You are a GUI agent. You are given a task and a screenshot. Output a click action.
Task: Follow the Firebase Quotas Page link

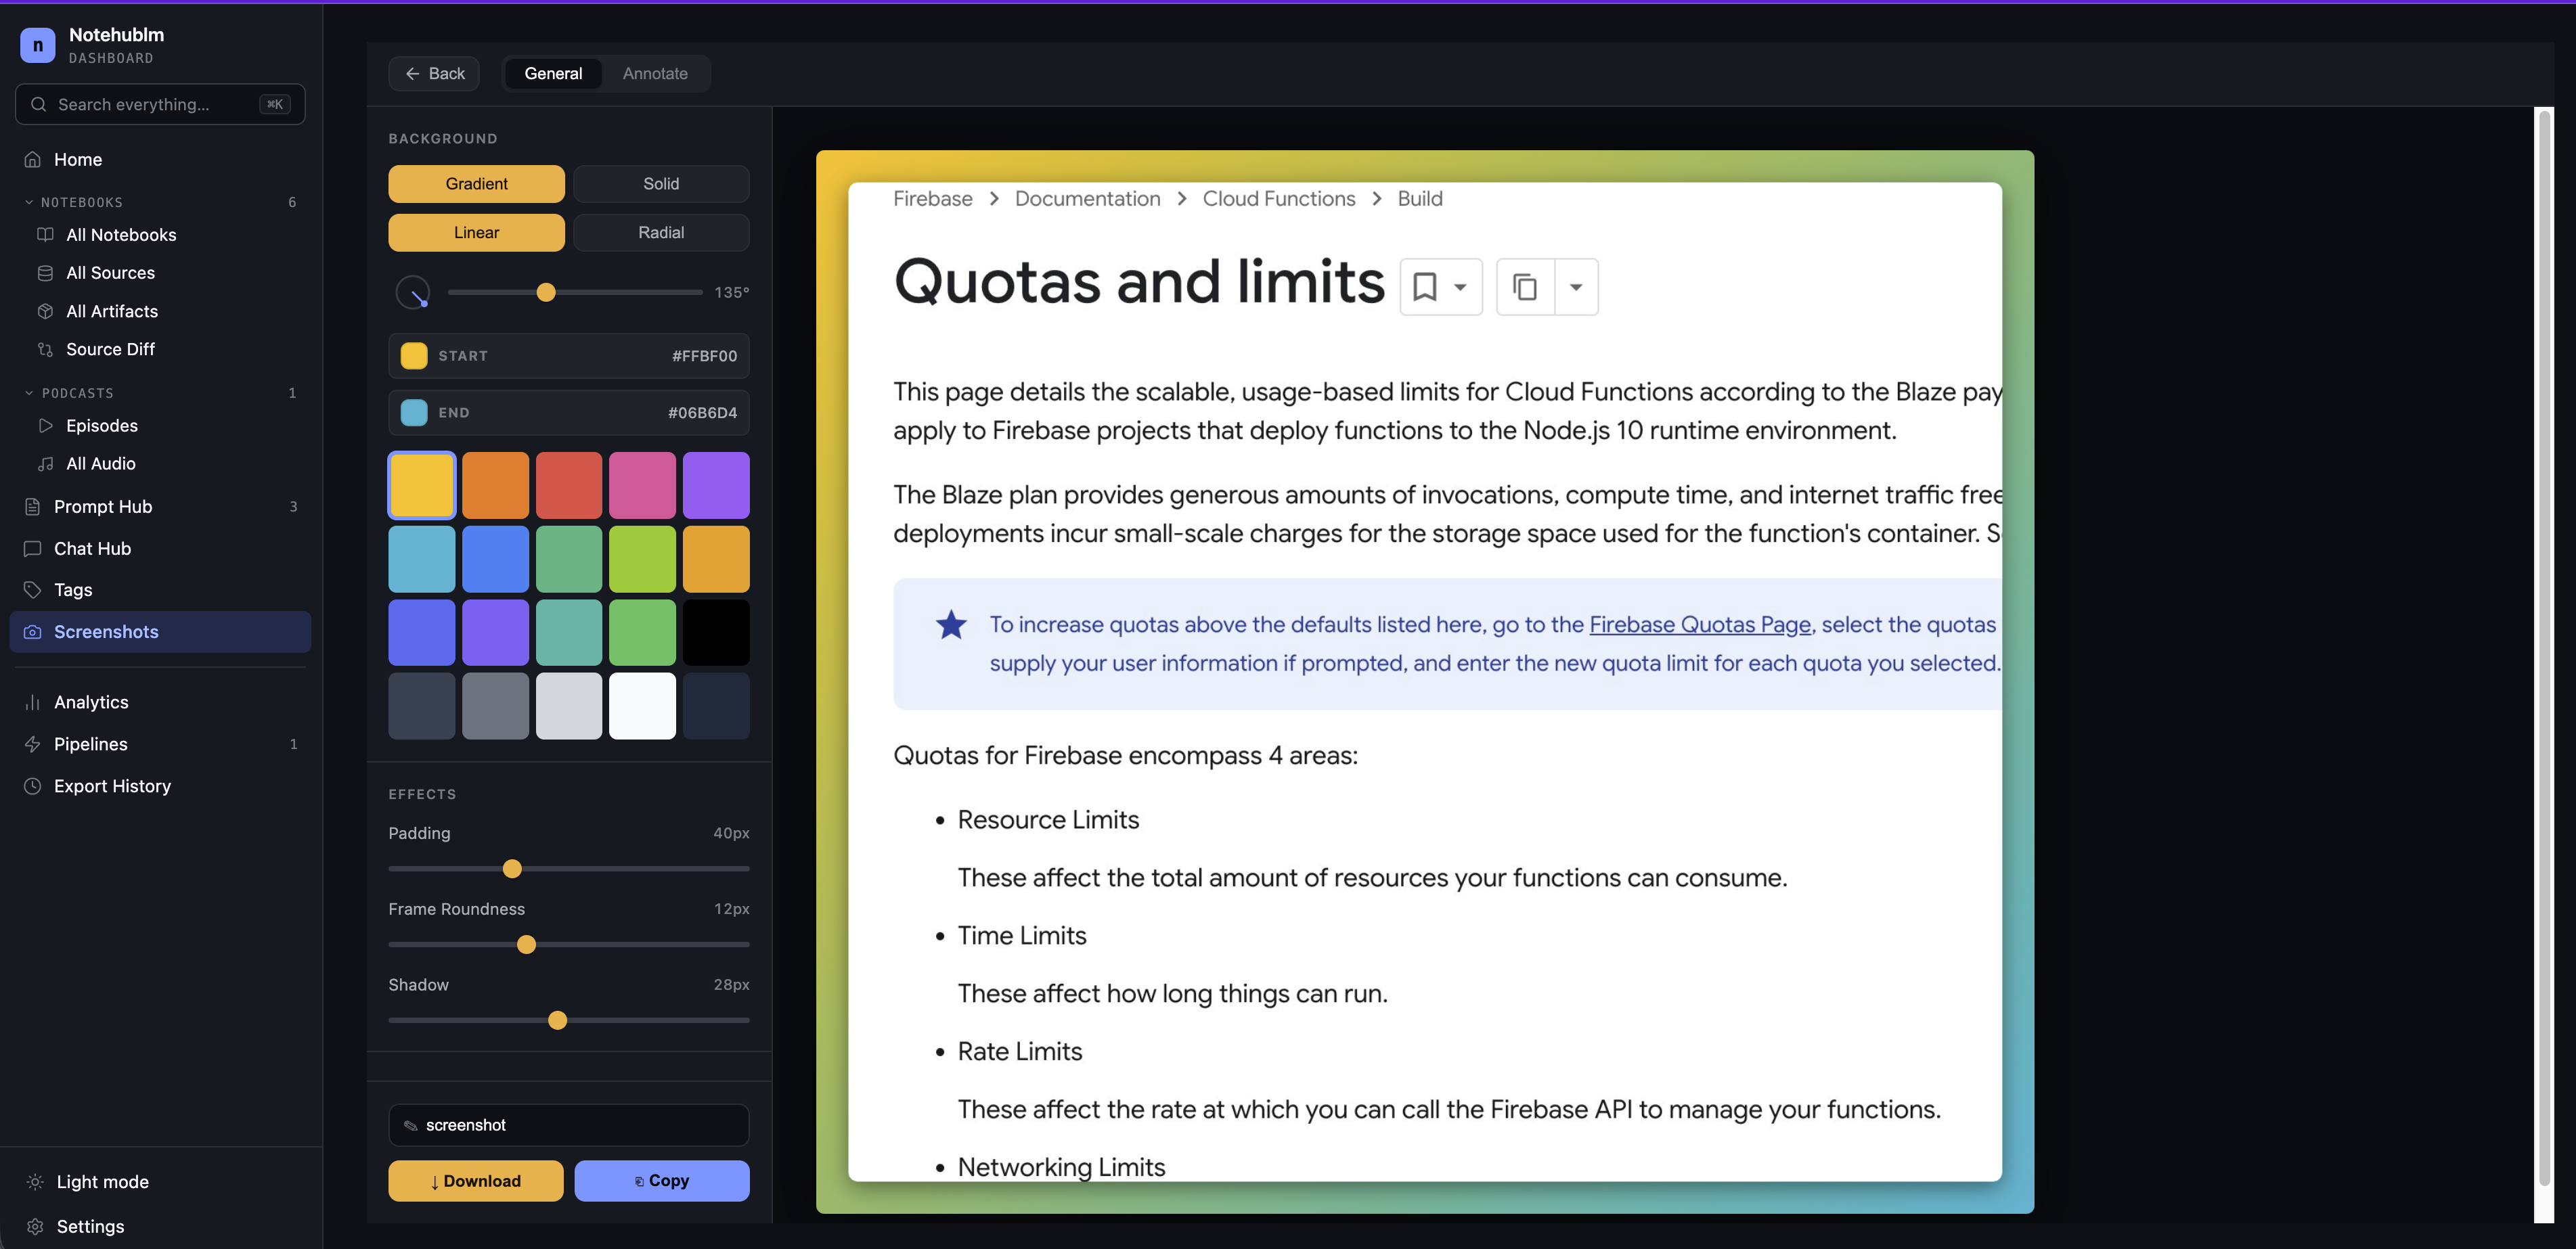1700,624
